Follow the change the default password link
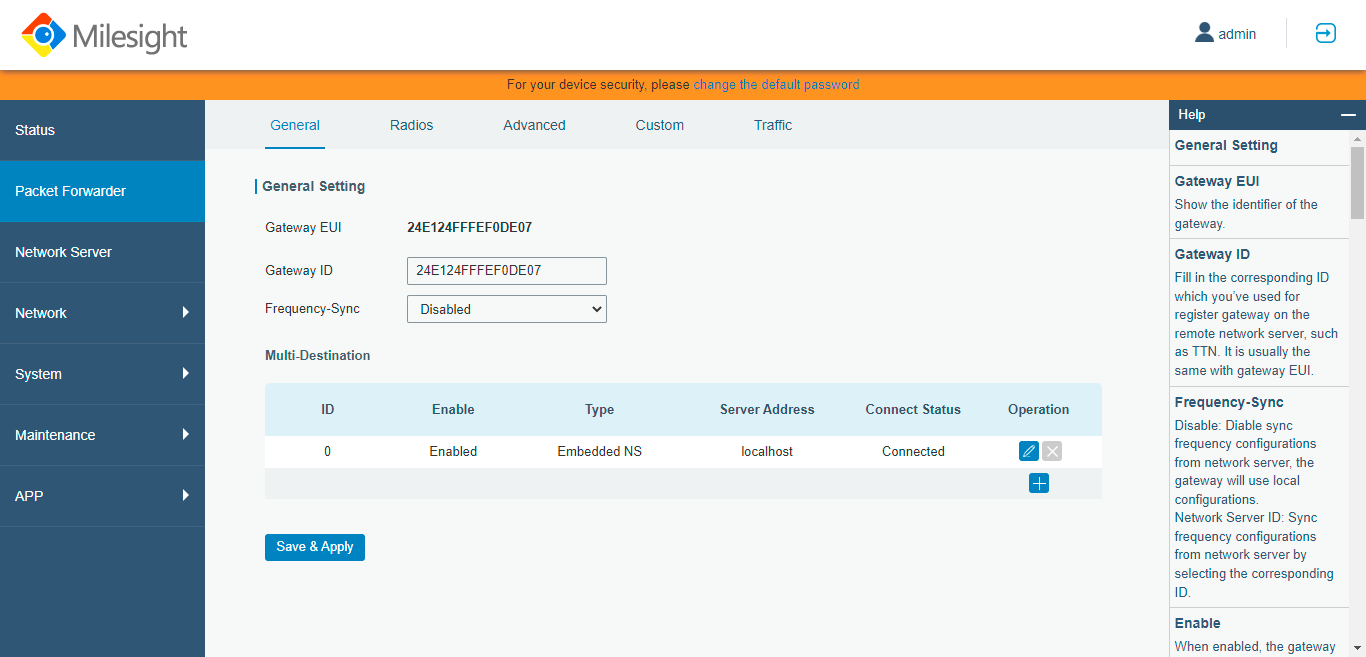This screenshot has height=657, width=1366. (x=776, y=85)
